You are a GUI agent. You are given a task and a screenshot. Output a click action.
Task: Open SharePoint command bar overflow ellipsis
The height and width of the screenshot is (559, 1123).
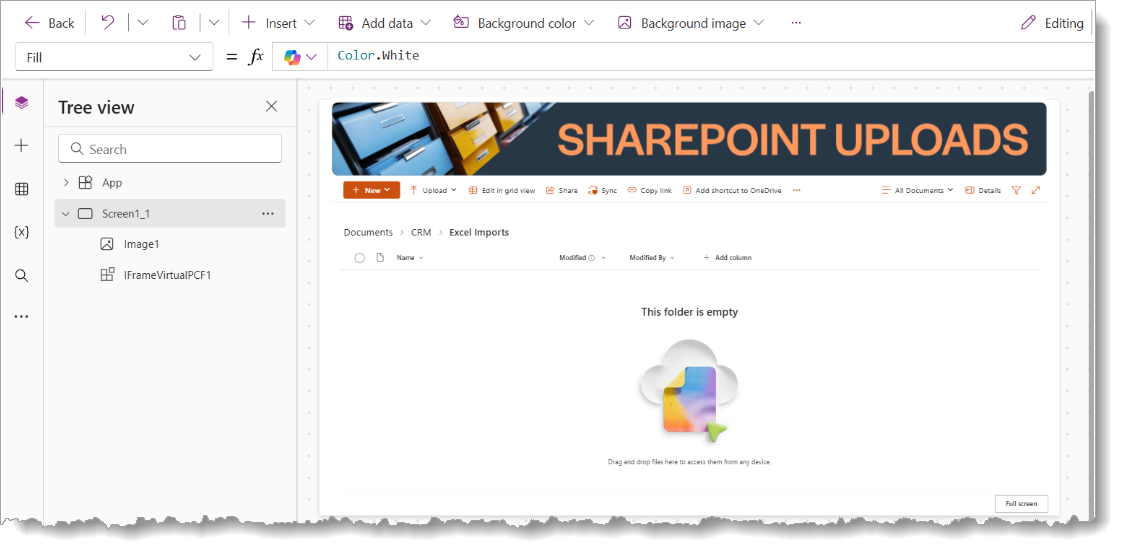(x=796, y=190)
